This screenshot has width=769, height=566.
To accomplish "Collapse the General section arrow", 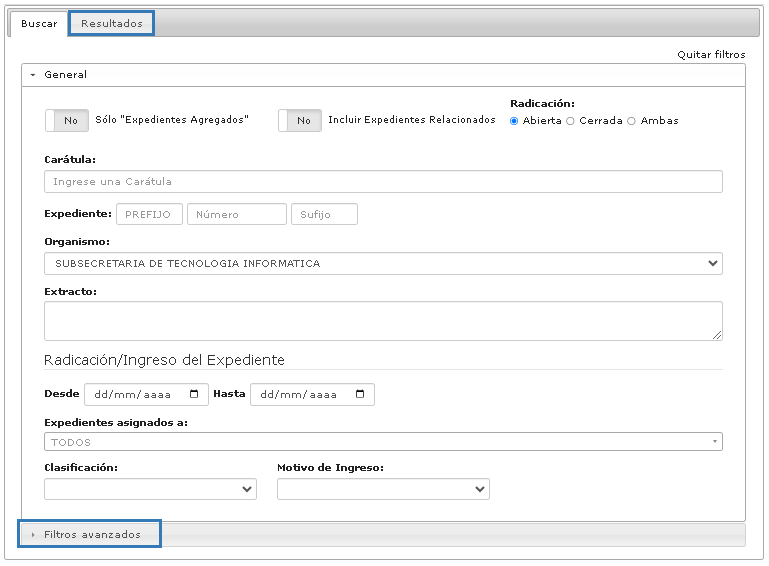I will tap(33, 75).
